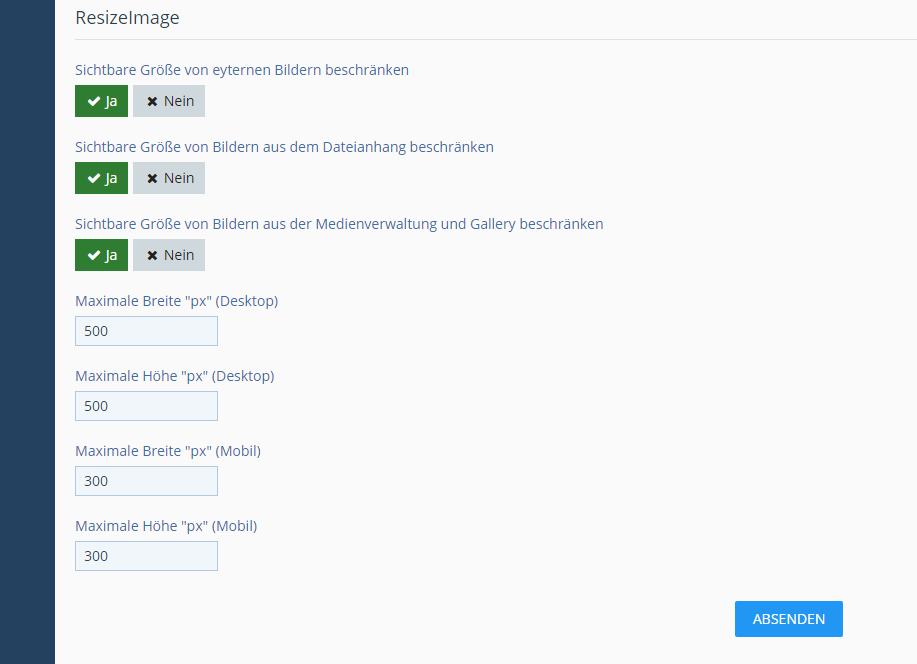Click the 'Maximale Breite "px" (Desktop)' label

[x=176, y=301]
